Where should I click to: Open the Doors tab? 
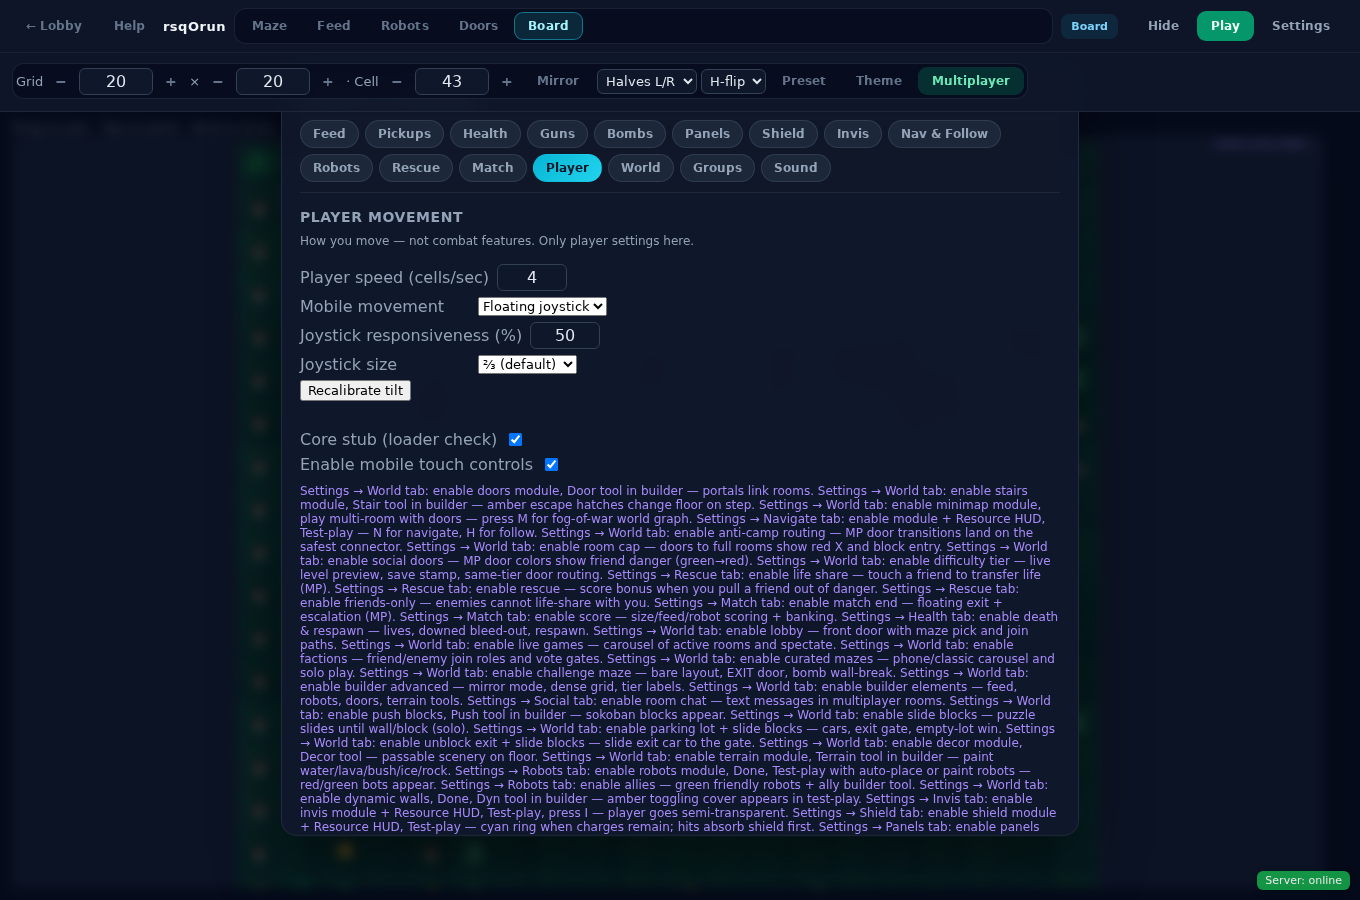pos(478,26)
